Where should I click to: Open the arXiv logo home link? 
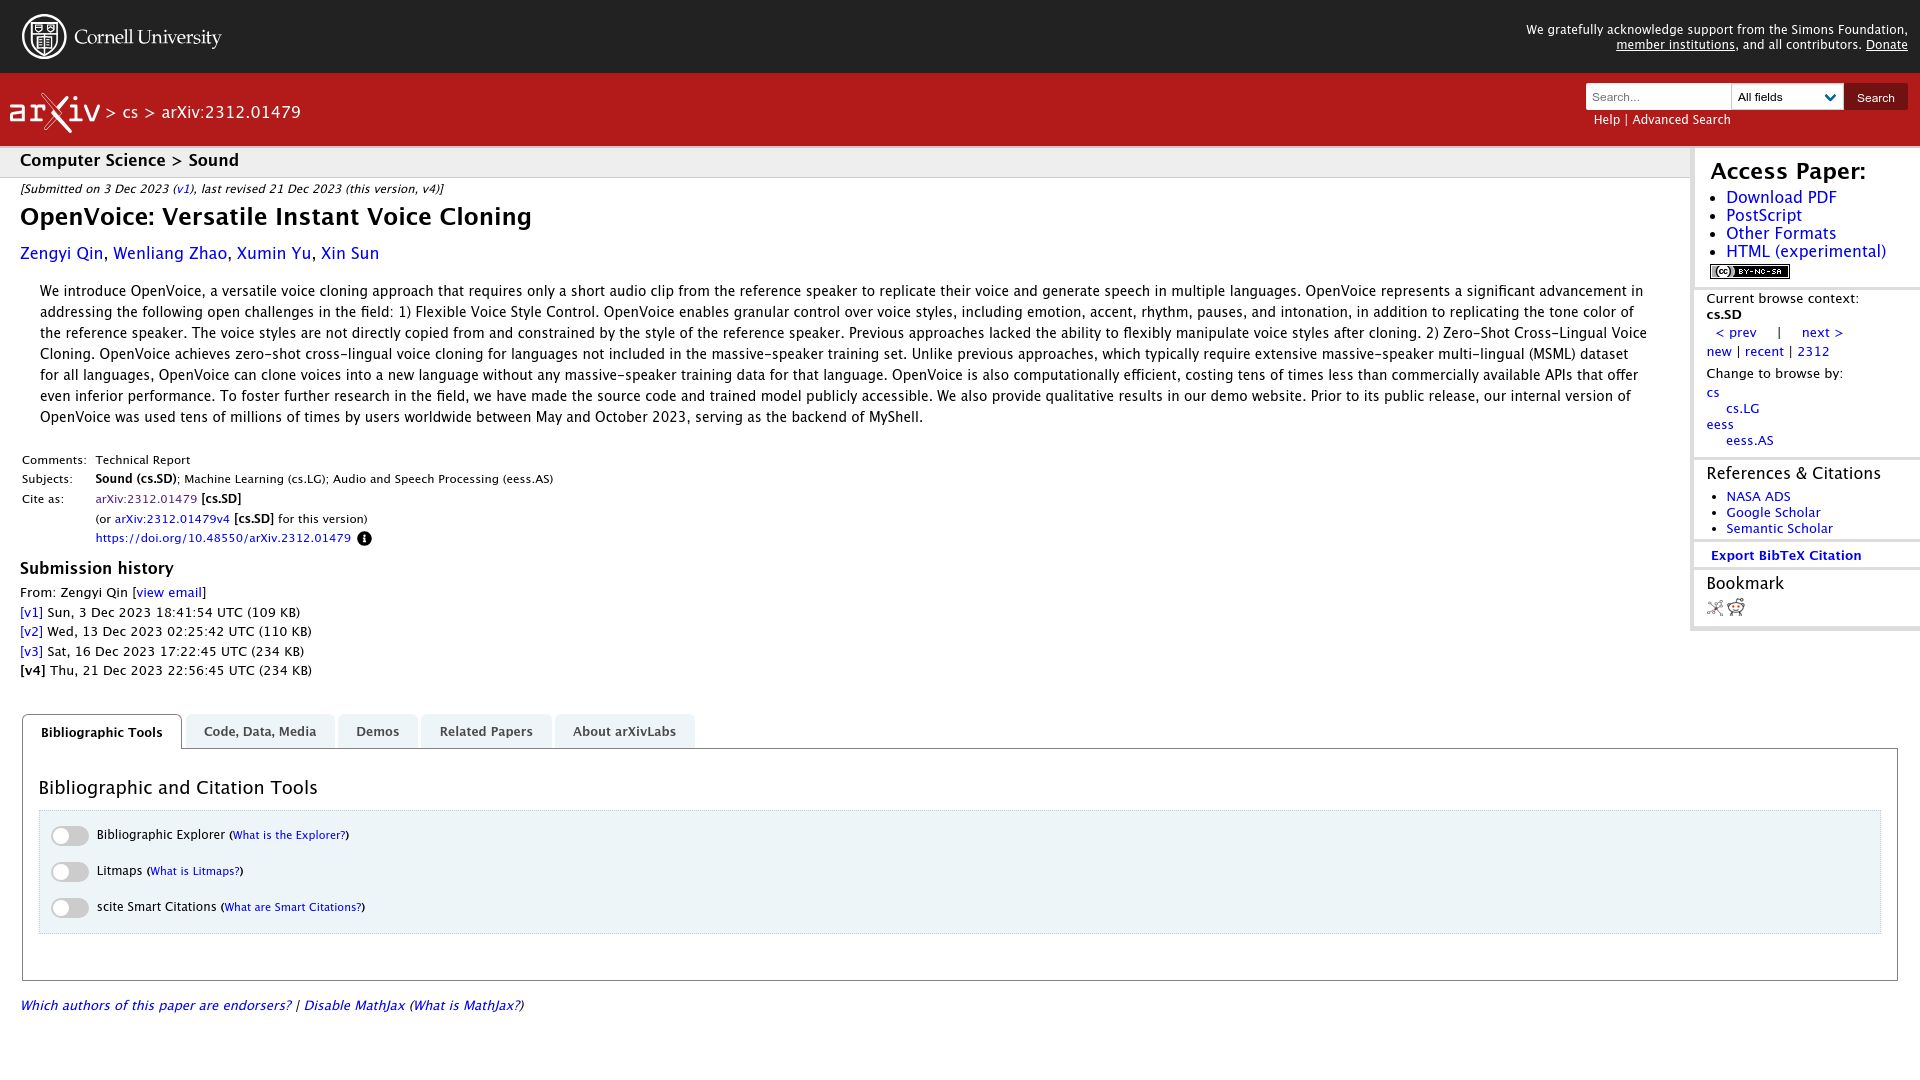tap(55, 113)
